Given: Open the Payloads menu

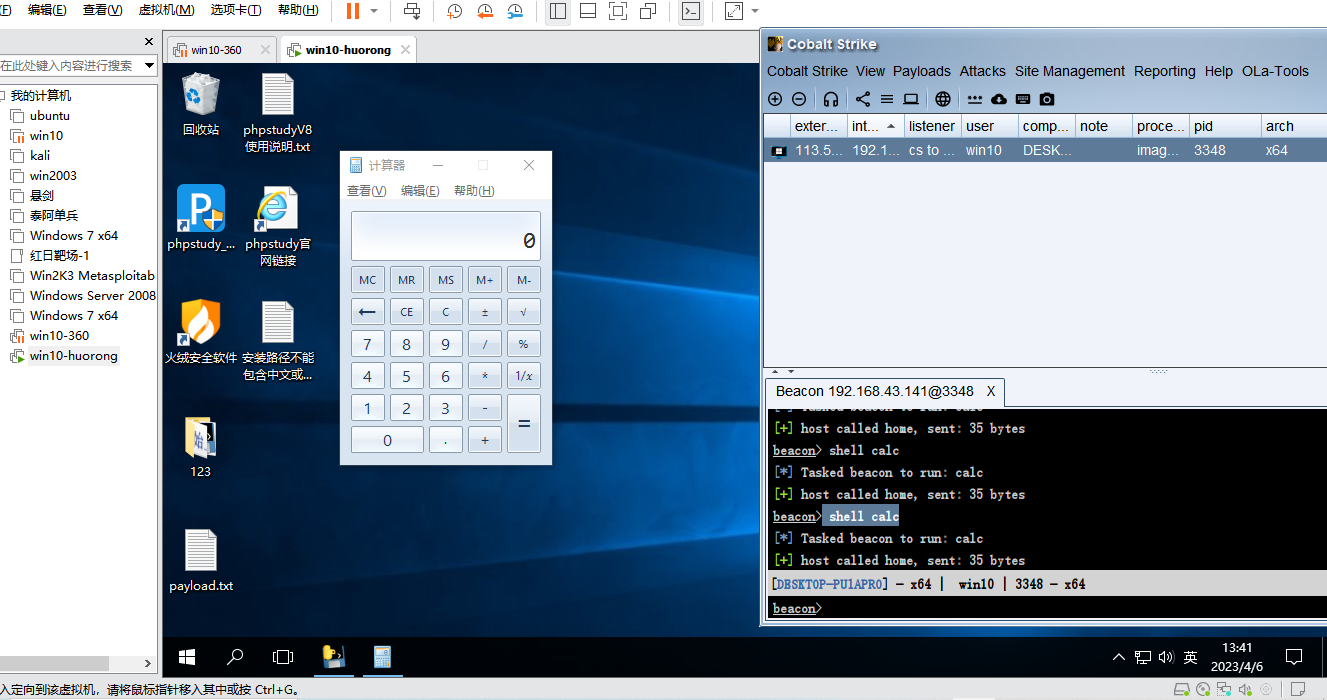Looking at the screenshot, I should click(x=922, y=71).
